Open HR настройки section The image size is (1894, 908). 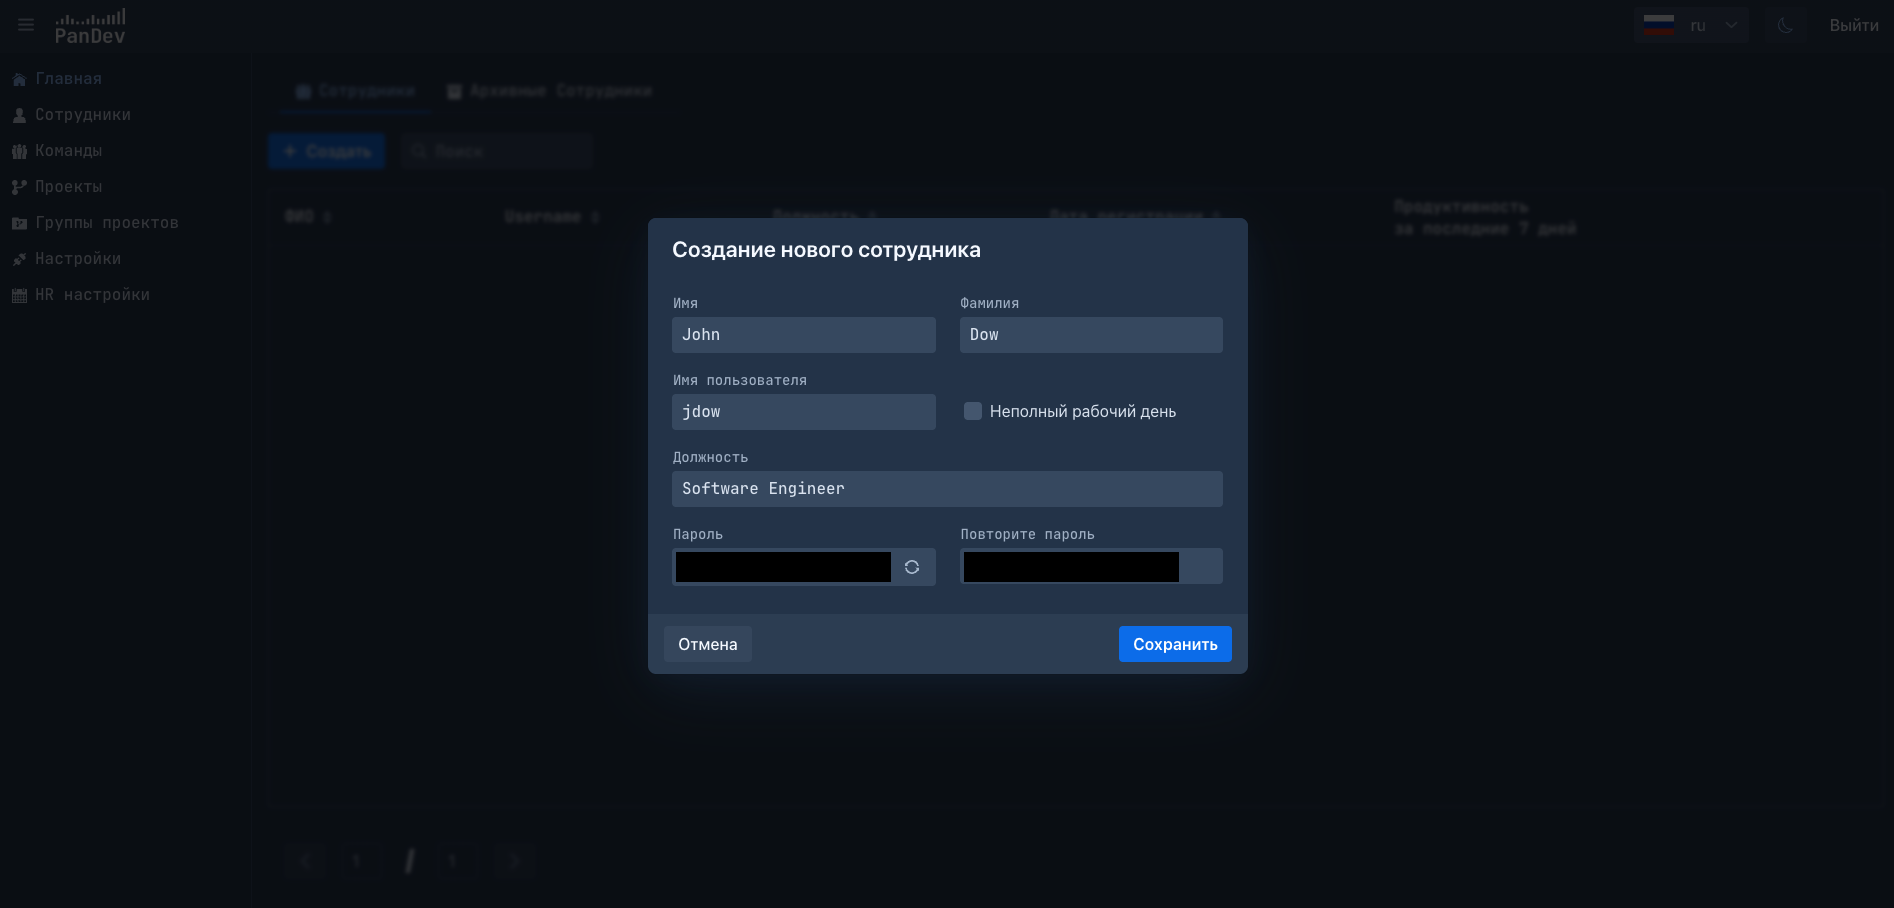pos(92,294)
